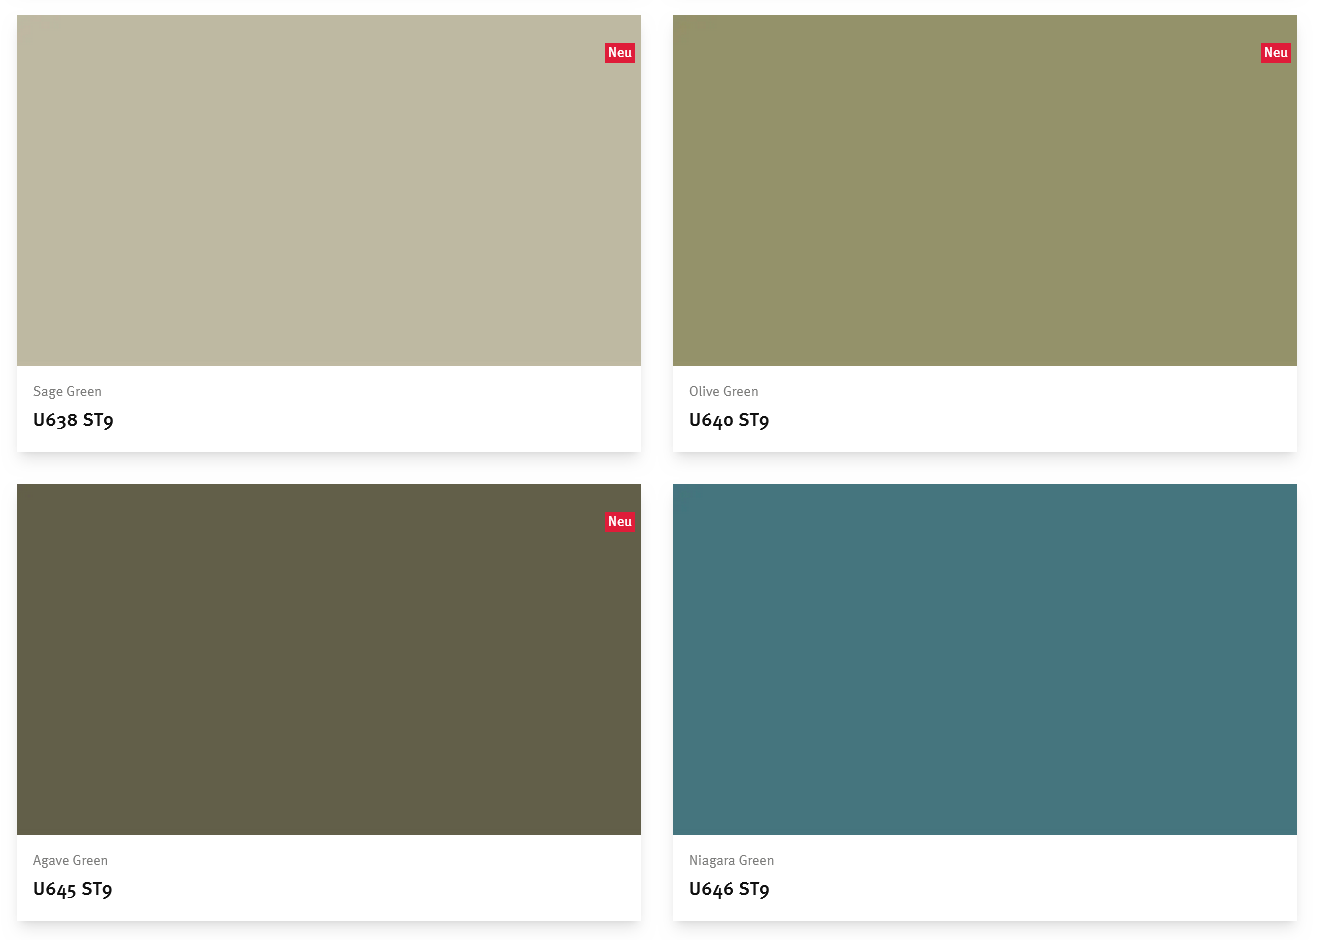Select the Sage Green color swatch

point(328,190)
